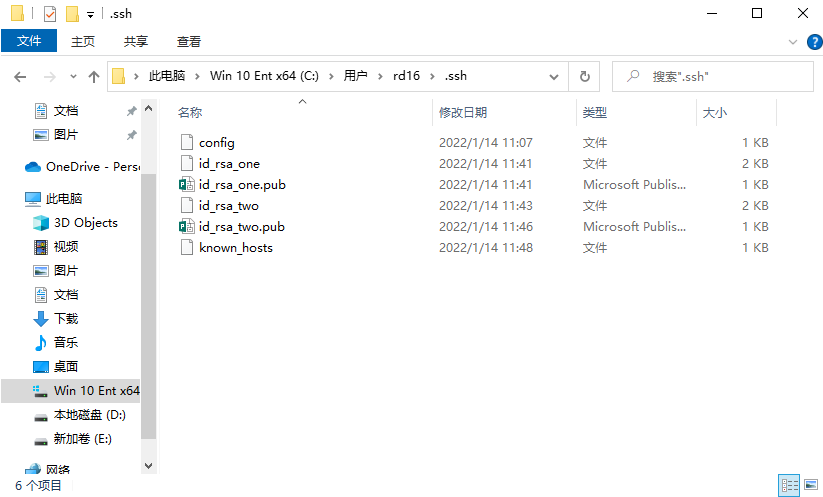
Task: Open 桌面 folder in the sidebar
Action: [x=66, y=366]
